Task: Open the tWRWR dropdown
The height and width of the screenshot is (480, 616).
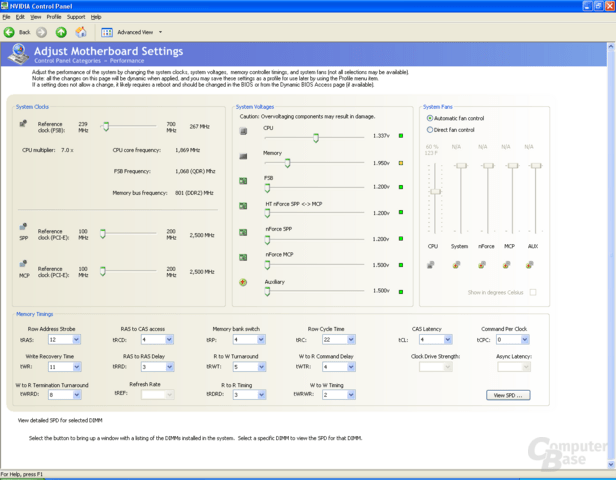Action: (x=351, y=395)
